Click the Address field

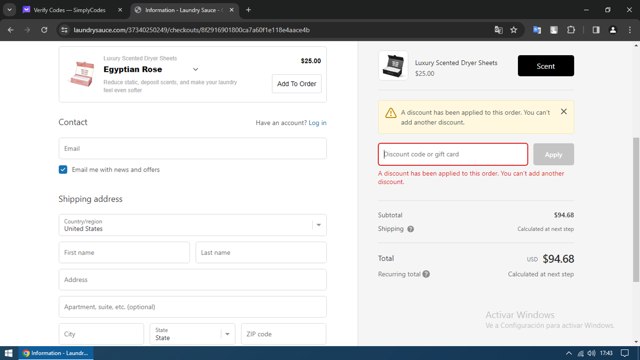pyautogui.click(x=193, y=280)
